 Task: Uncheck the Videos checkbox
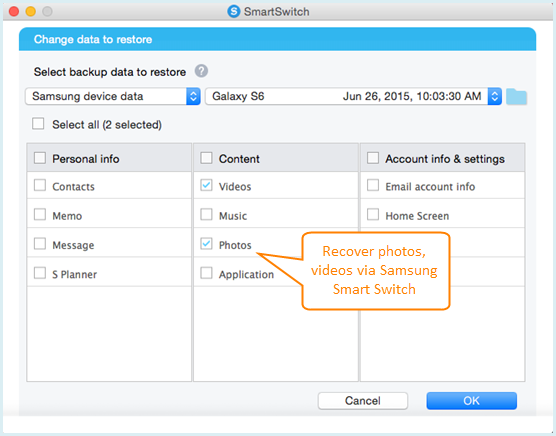point(206,185)
